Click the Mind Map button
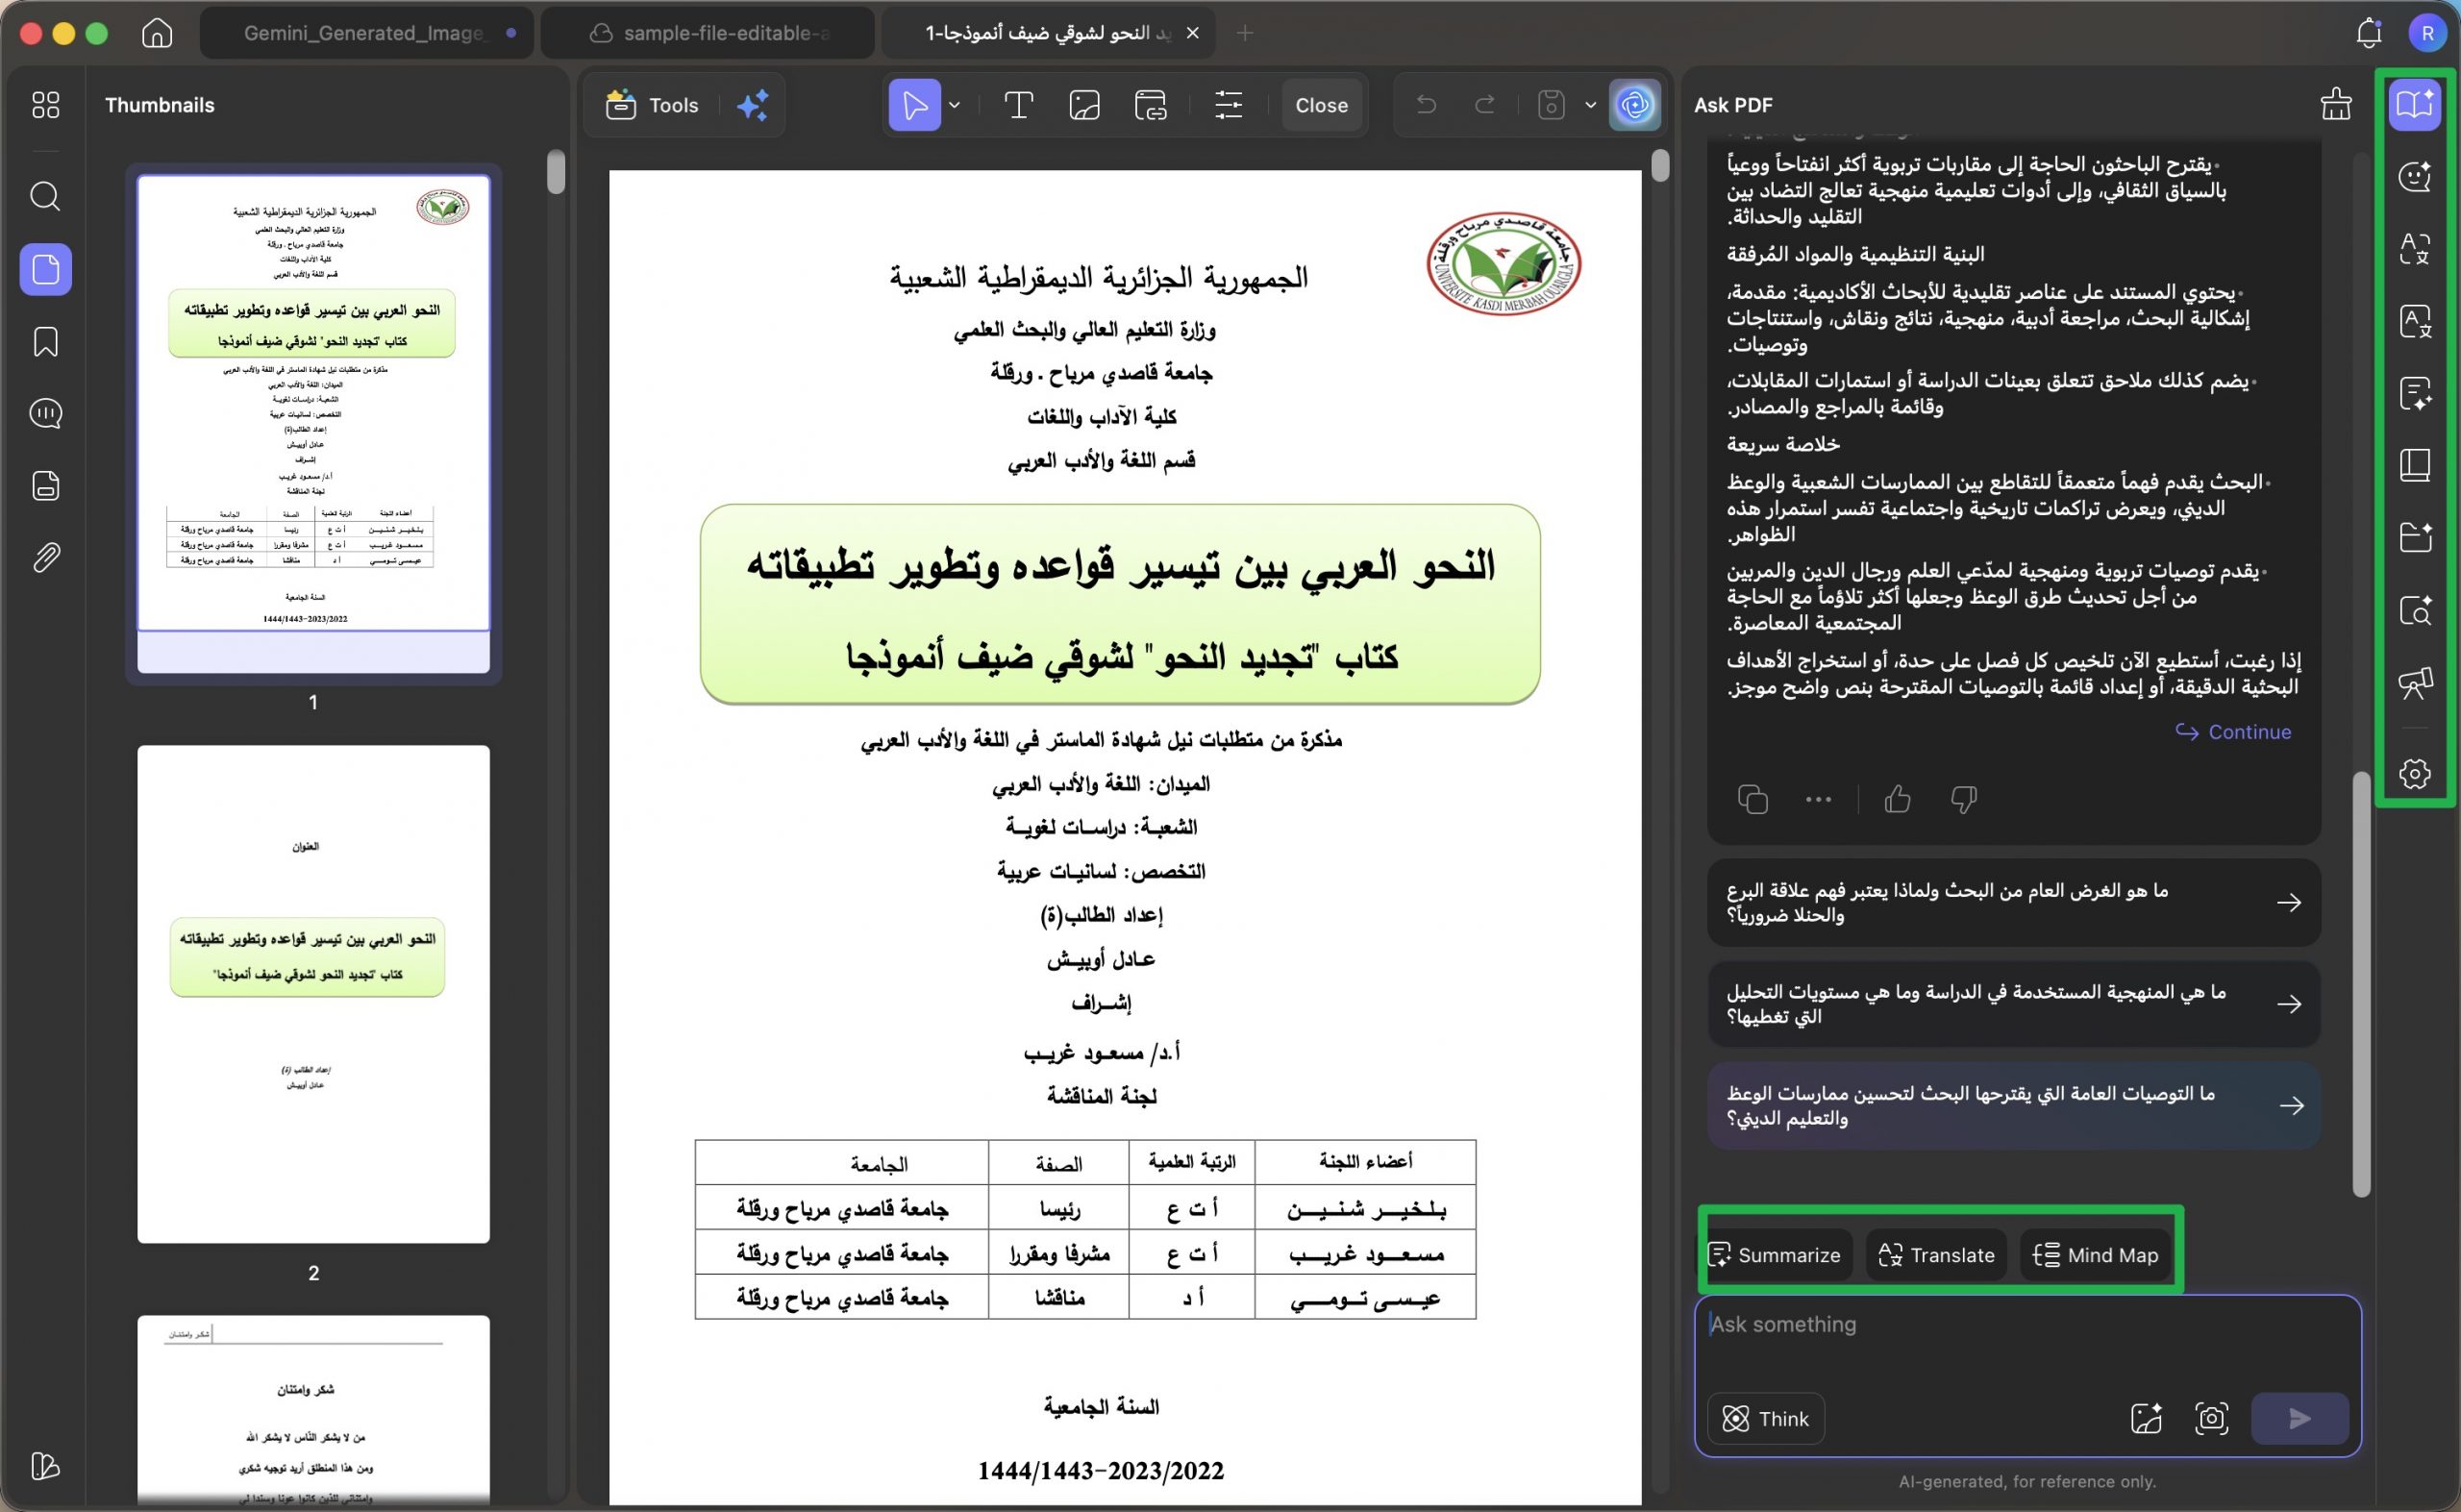Viewport: 2461px width, 1512px height. (x=2098, y=1254)
